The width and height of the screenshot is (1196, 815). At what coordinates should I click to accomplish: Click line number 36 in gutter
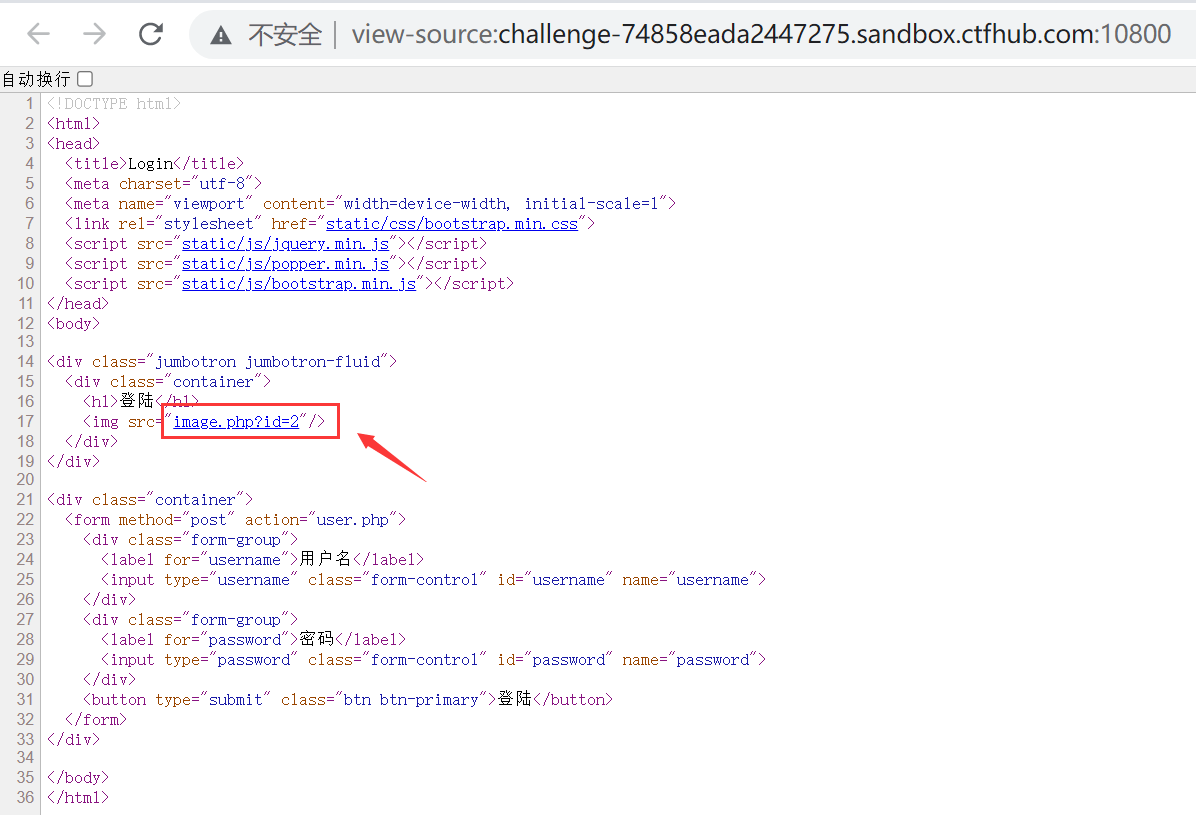25,798
